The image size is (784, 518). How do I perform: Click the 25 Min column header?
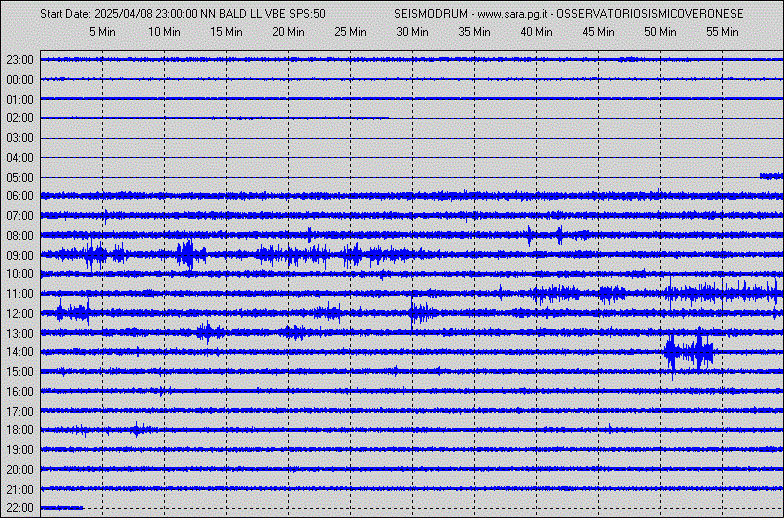(350, 32)
